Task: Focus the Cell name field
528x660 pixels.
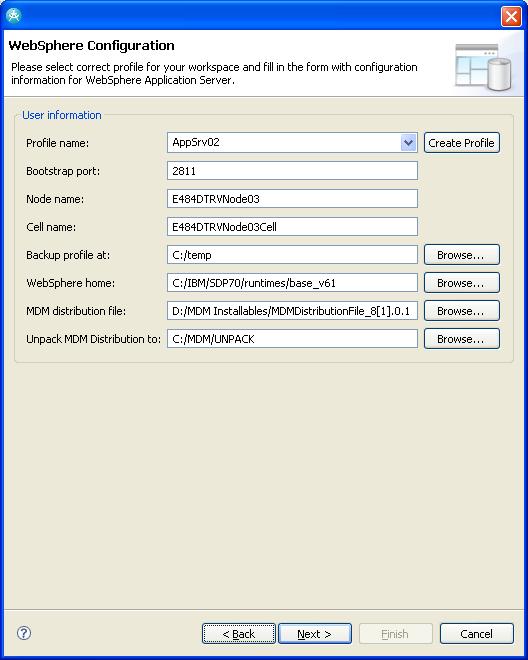Action: 292,227
